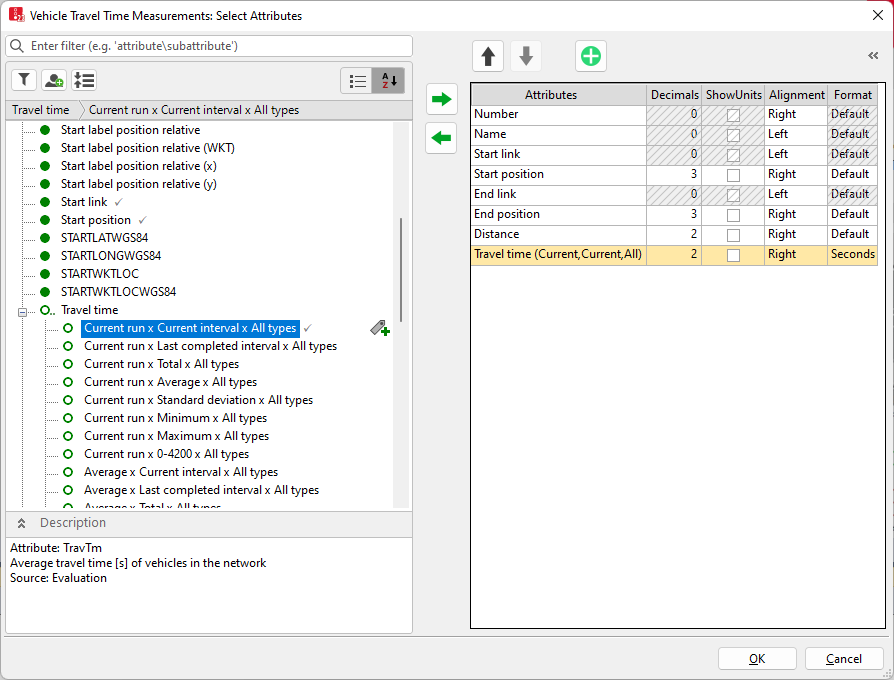Click the tag-plus icon beside selected row

click(x=380, y=328)
